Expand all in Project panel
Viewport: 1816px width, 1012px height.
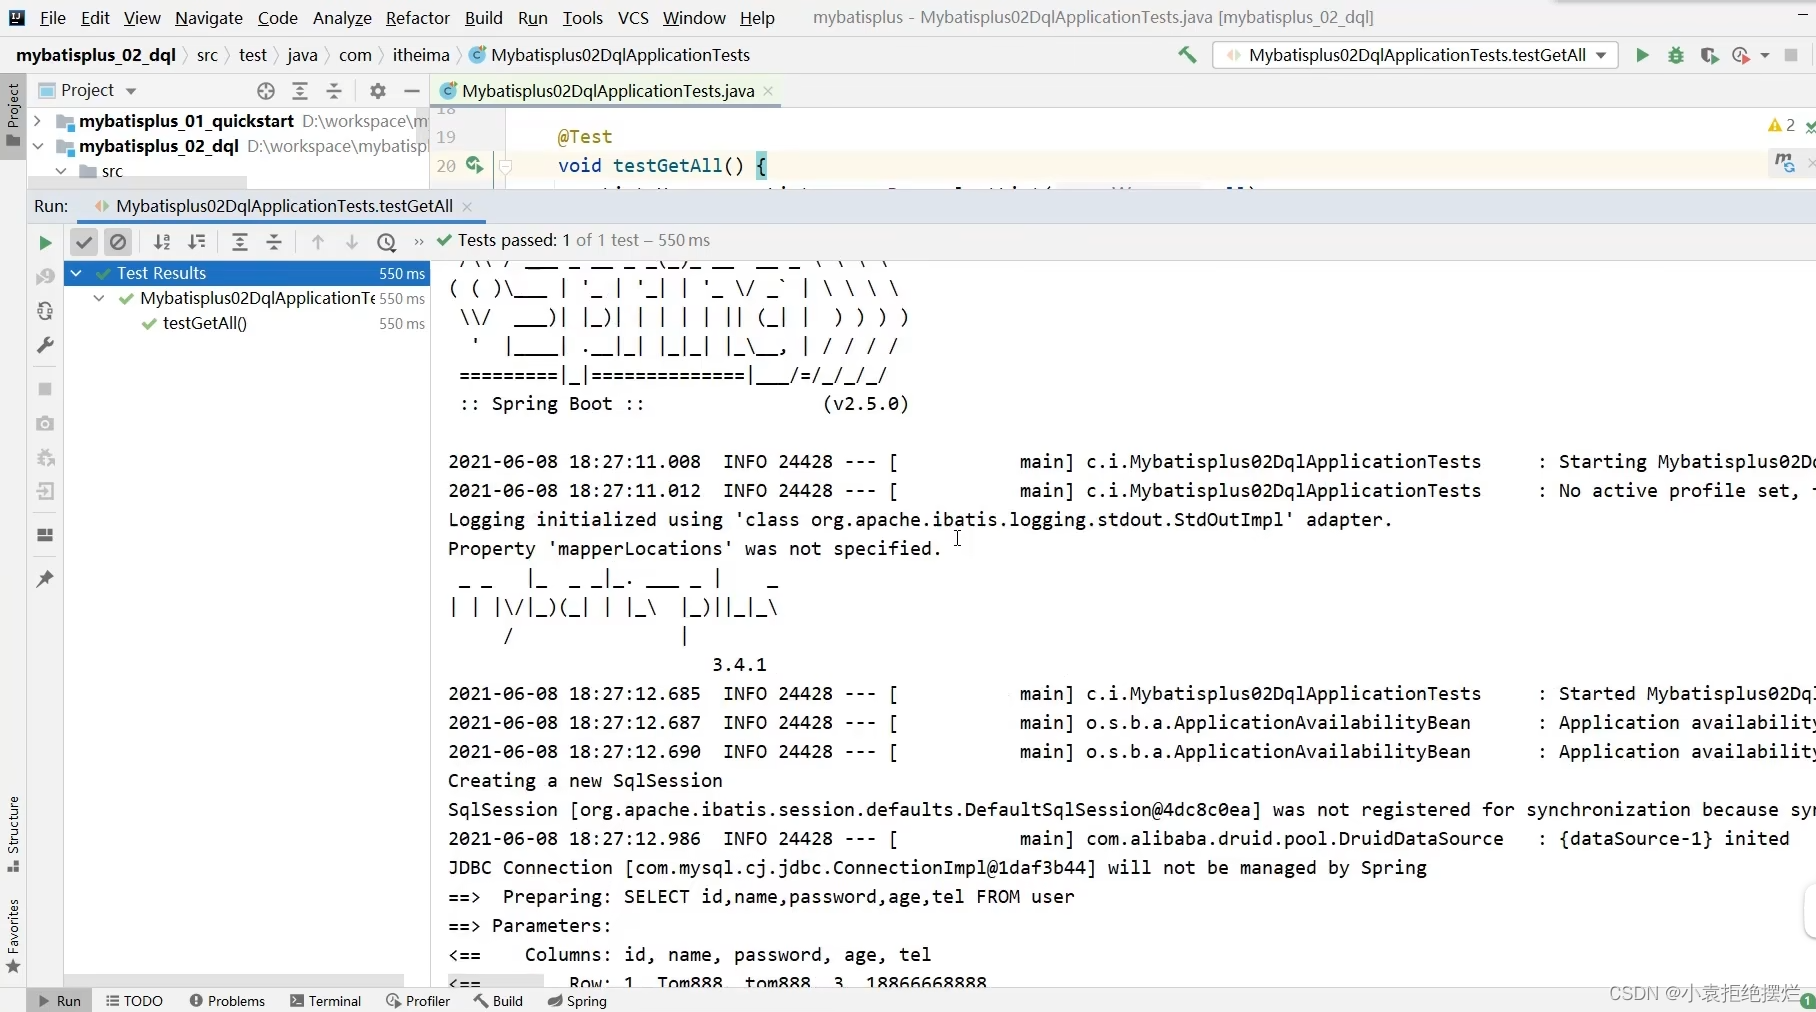tap(300, 91)
